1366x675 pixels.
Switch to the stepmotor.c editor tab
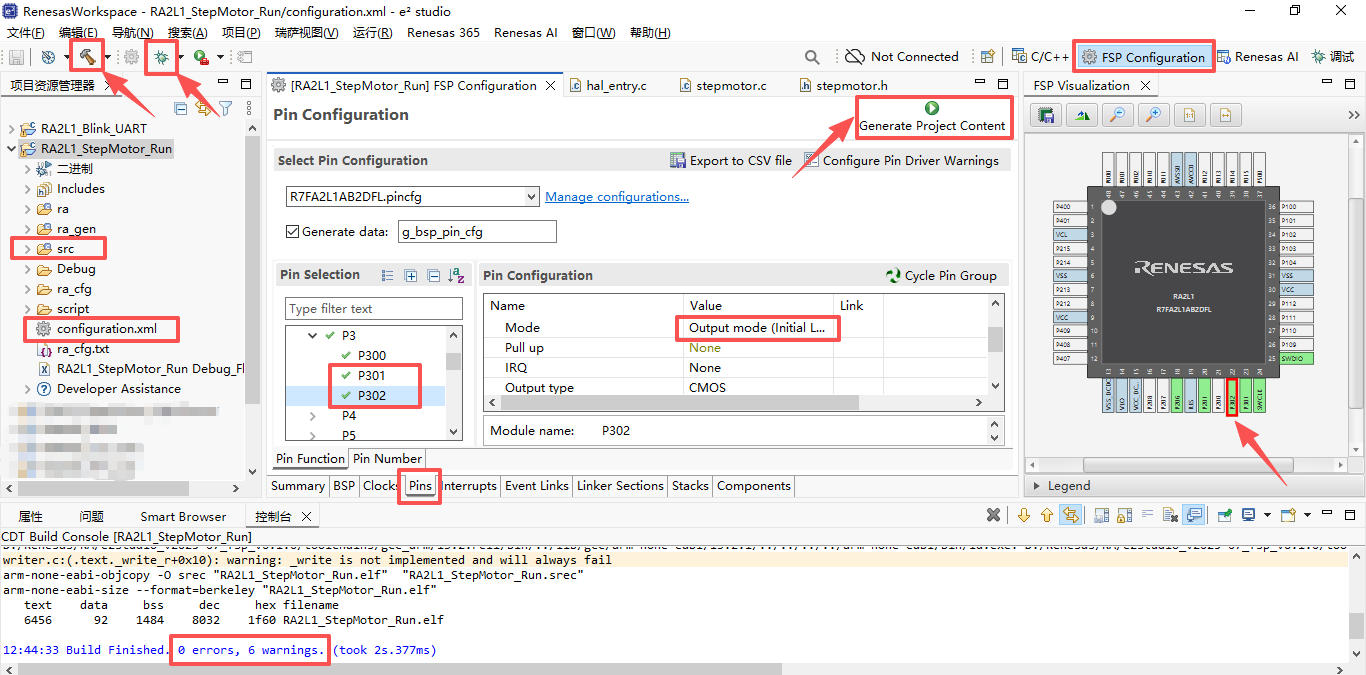(x=723, y=86)
